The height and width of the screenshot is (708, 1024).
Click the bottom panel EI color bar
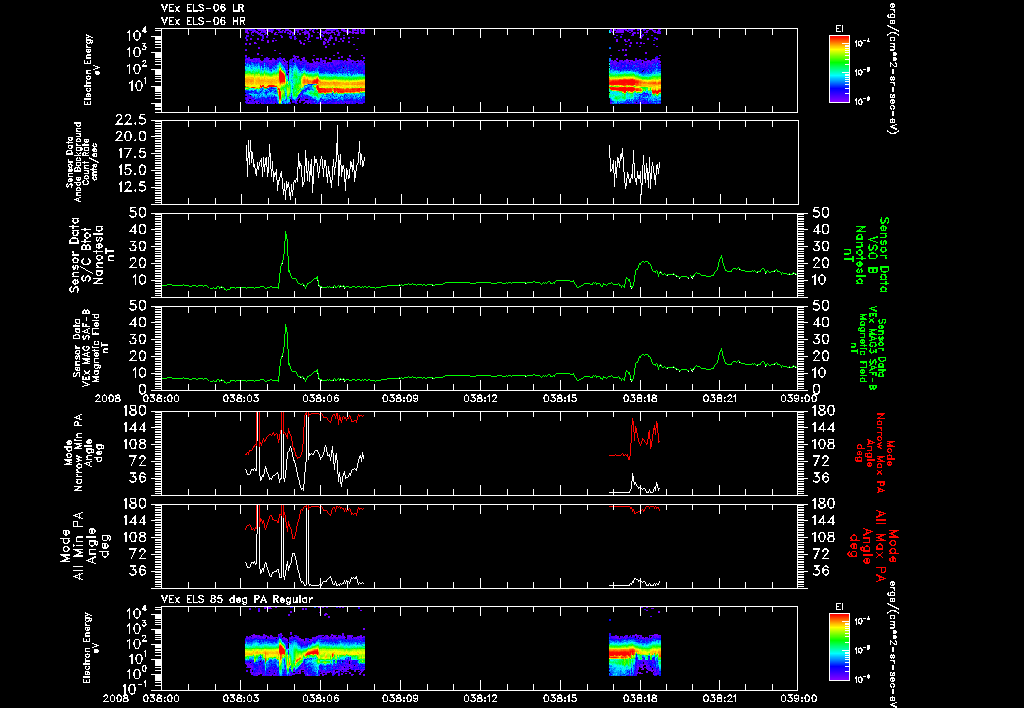coord(839,649)
